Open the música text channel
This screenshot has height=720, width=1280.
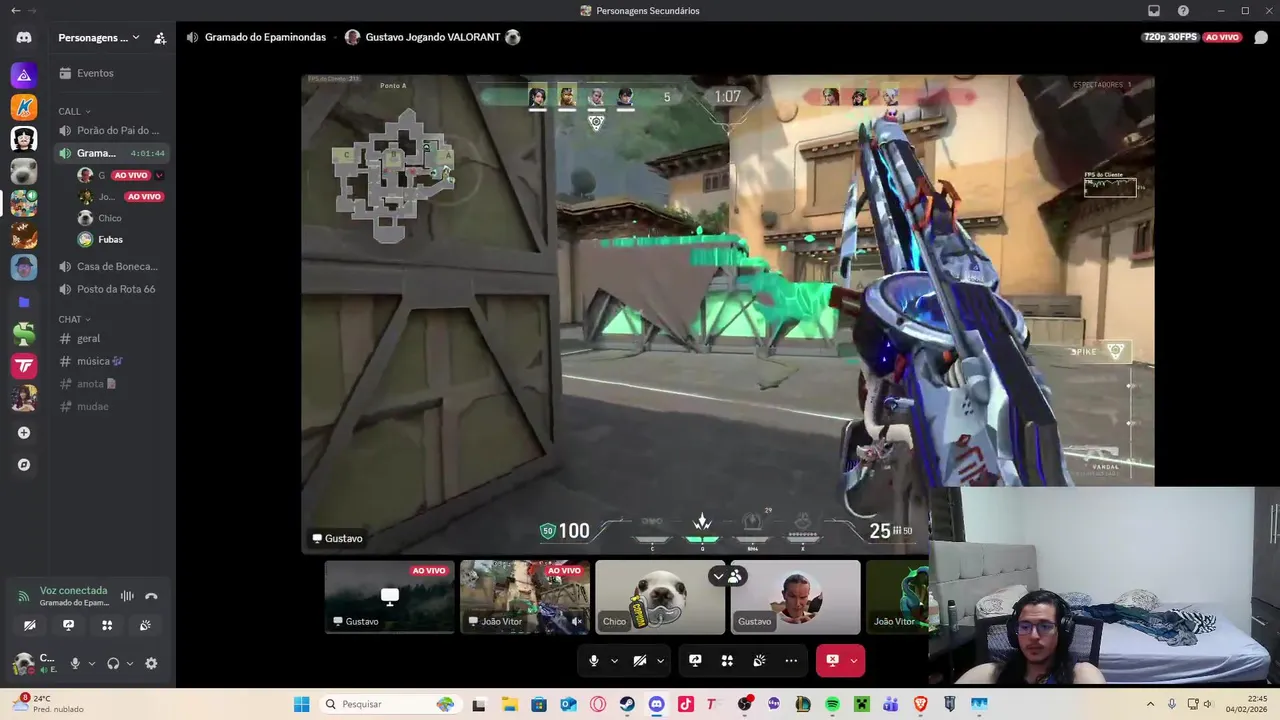110,361
